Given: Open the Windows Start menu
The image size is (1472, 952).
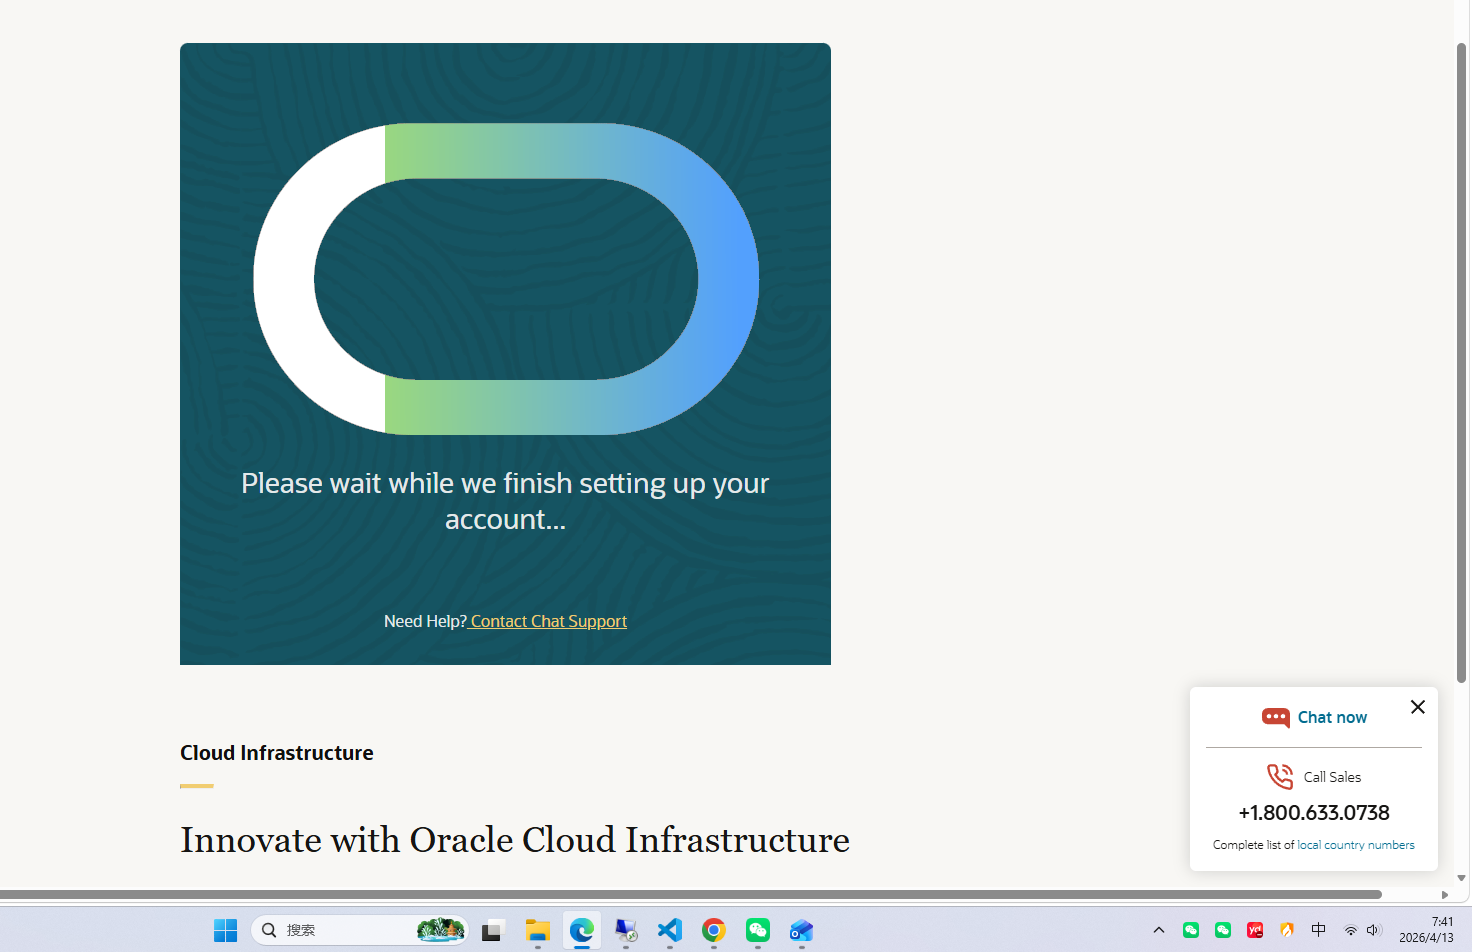Looking at the screenshot, I should 226,930.
